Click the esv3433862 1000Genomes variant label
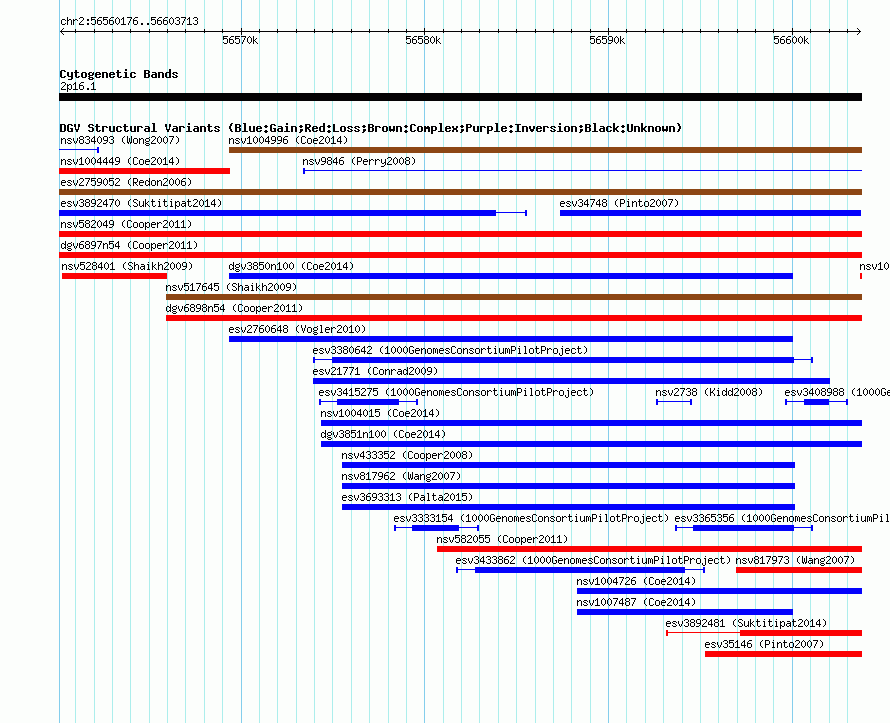 [x=593, y=560]
